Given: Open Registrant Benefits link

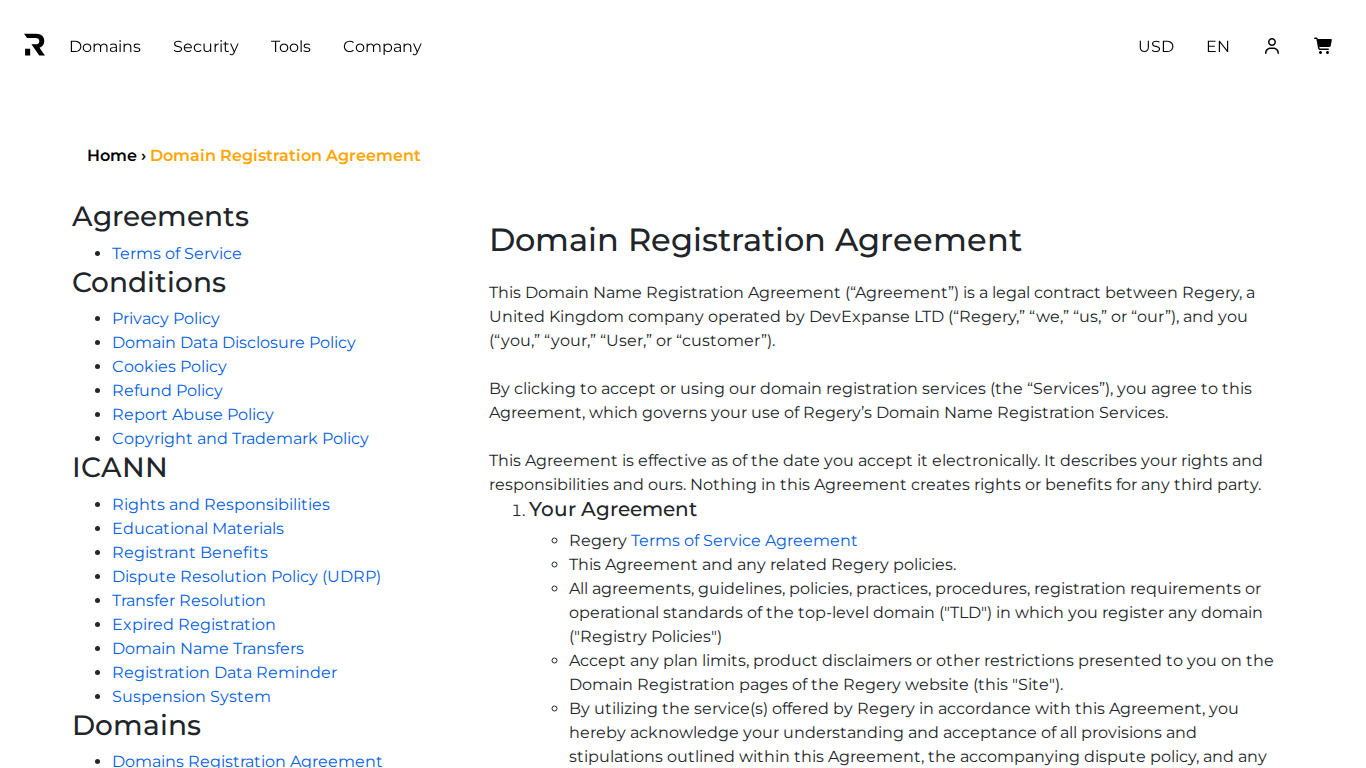Looking at the screenshot, I should [190, 553].
